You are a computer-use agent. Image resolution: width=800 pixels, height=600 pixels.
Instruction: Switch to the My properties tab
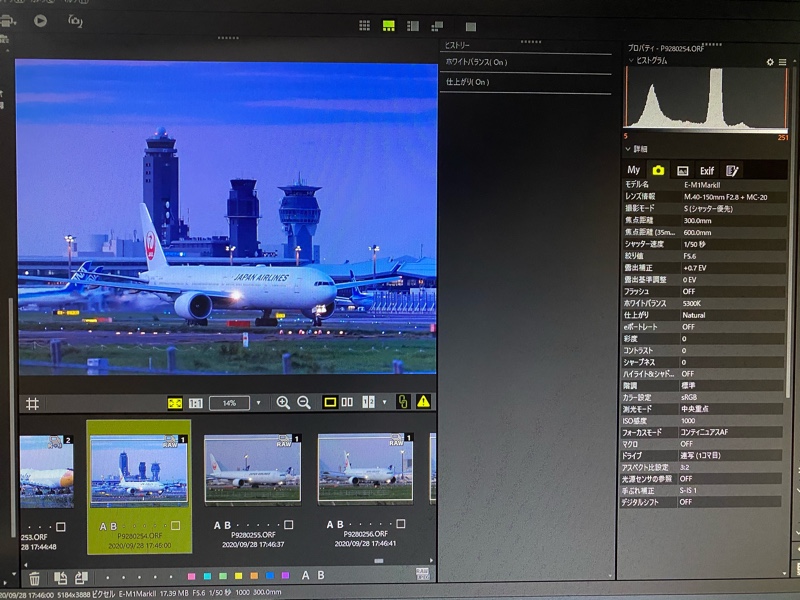634,170
